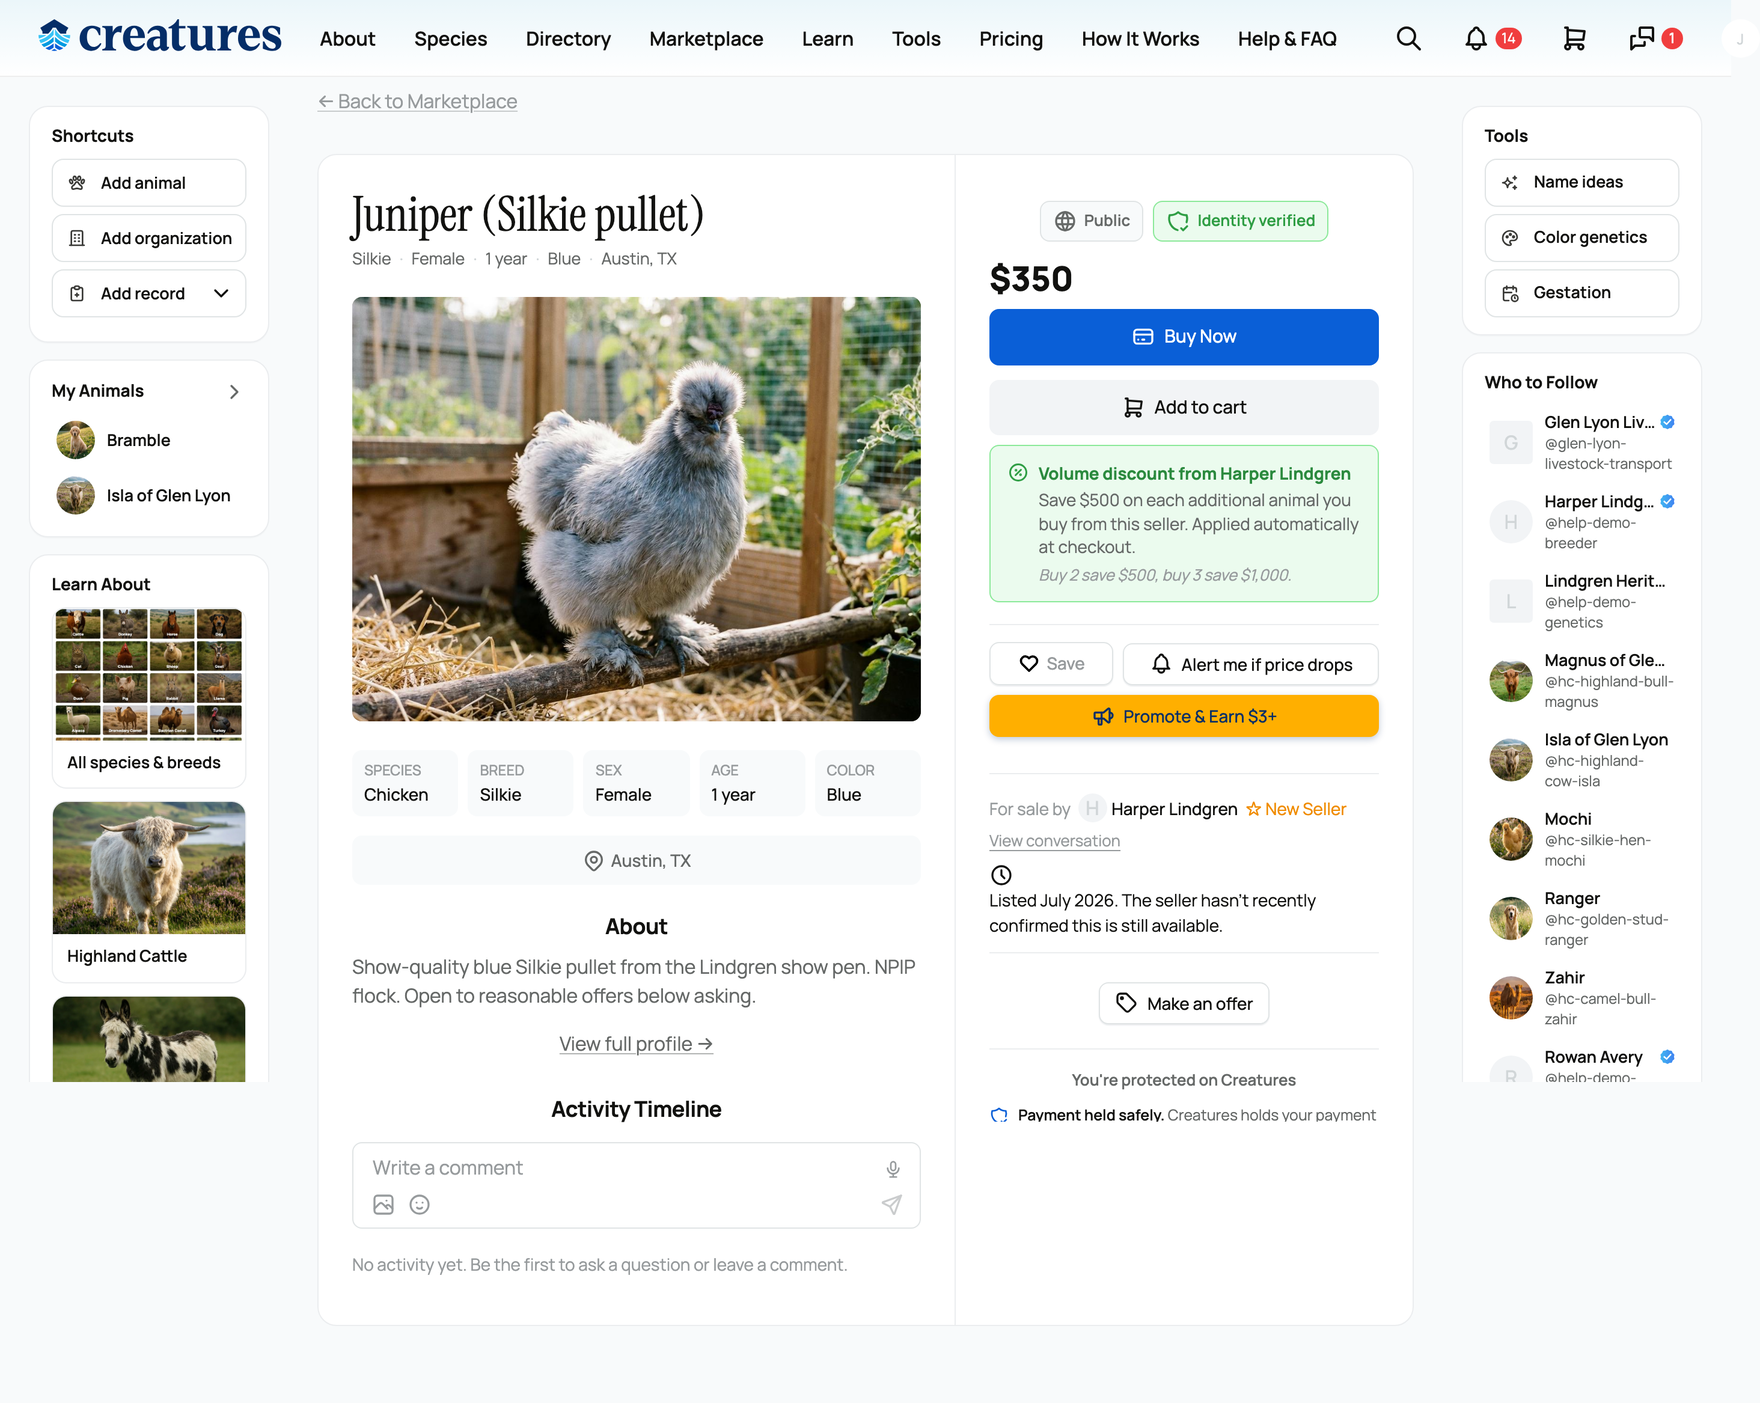Screen dimensions: 1760x1403
Task: Open the Juniper silkie photo
Action: pos(636,509)
